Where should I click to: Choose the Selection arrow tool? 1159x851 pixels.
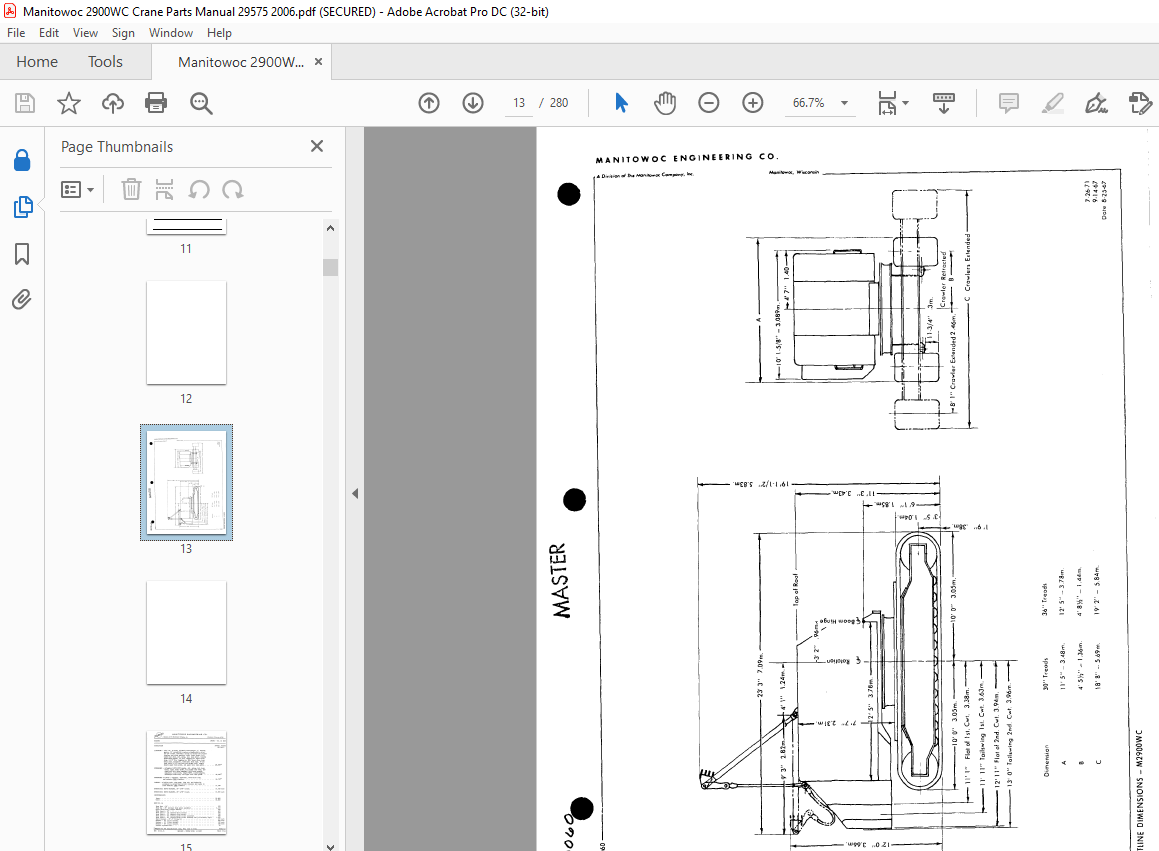coord(621,103)
